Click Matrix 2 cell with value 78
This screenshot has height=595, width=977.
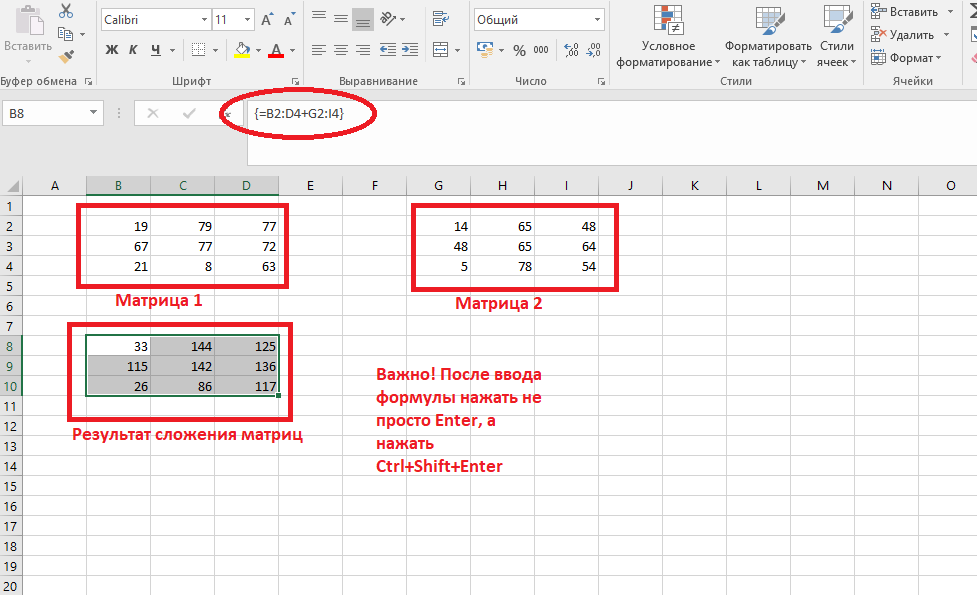(502, 267)
